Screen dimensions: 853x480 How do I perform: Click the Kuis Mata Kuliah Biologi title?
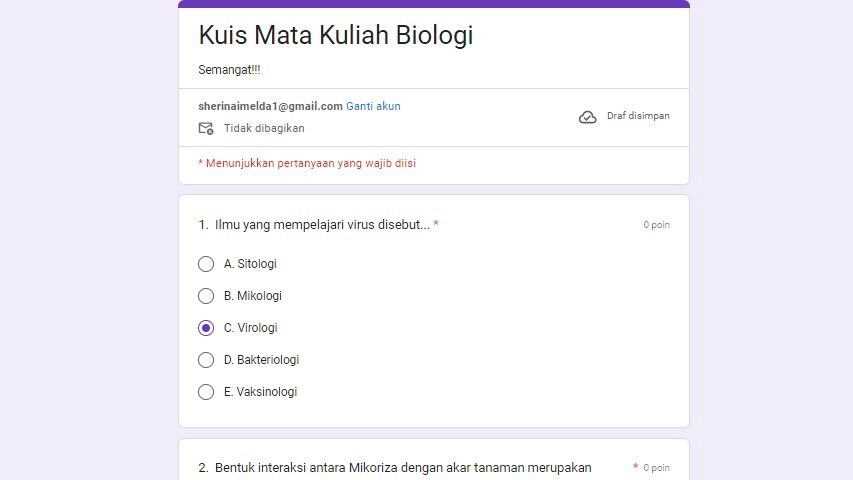336,35
